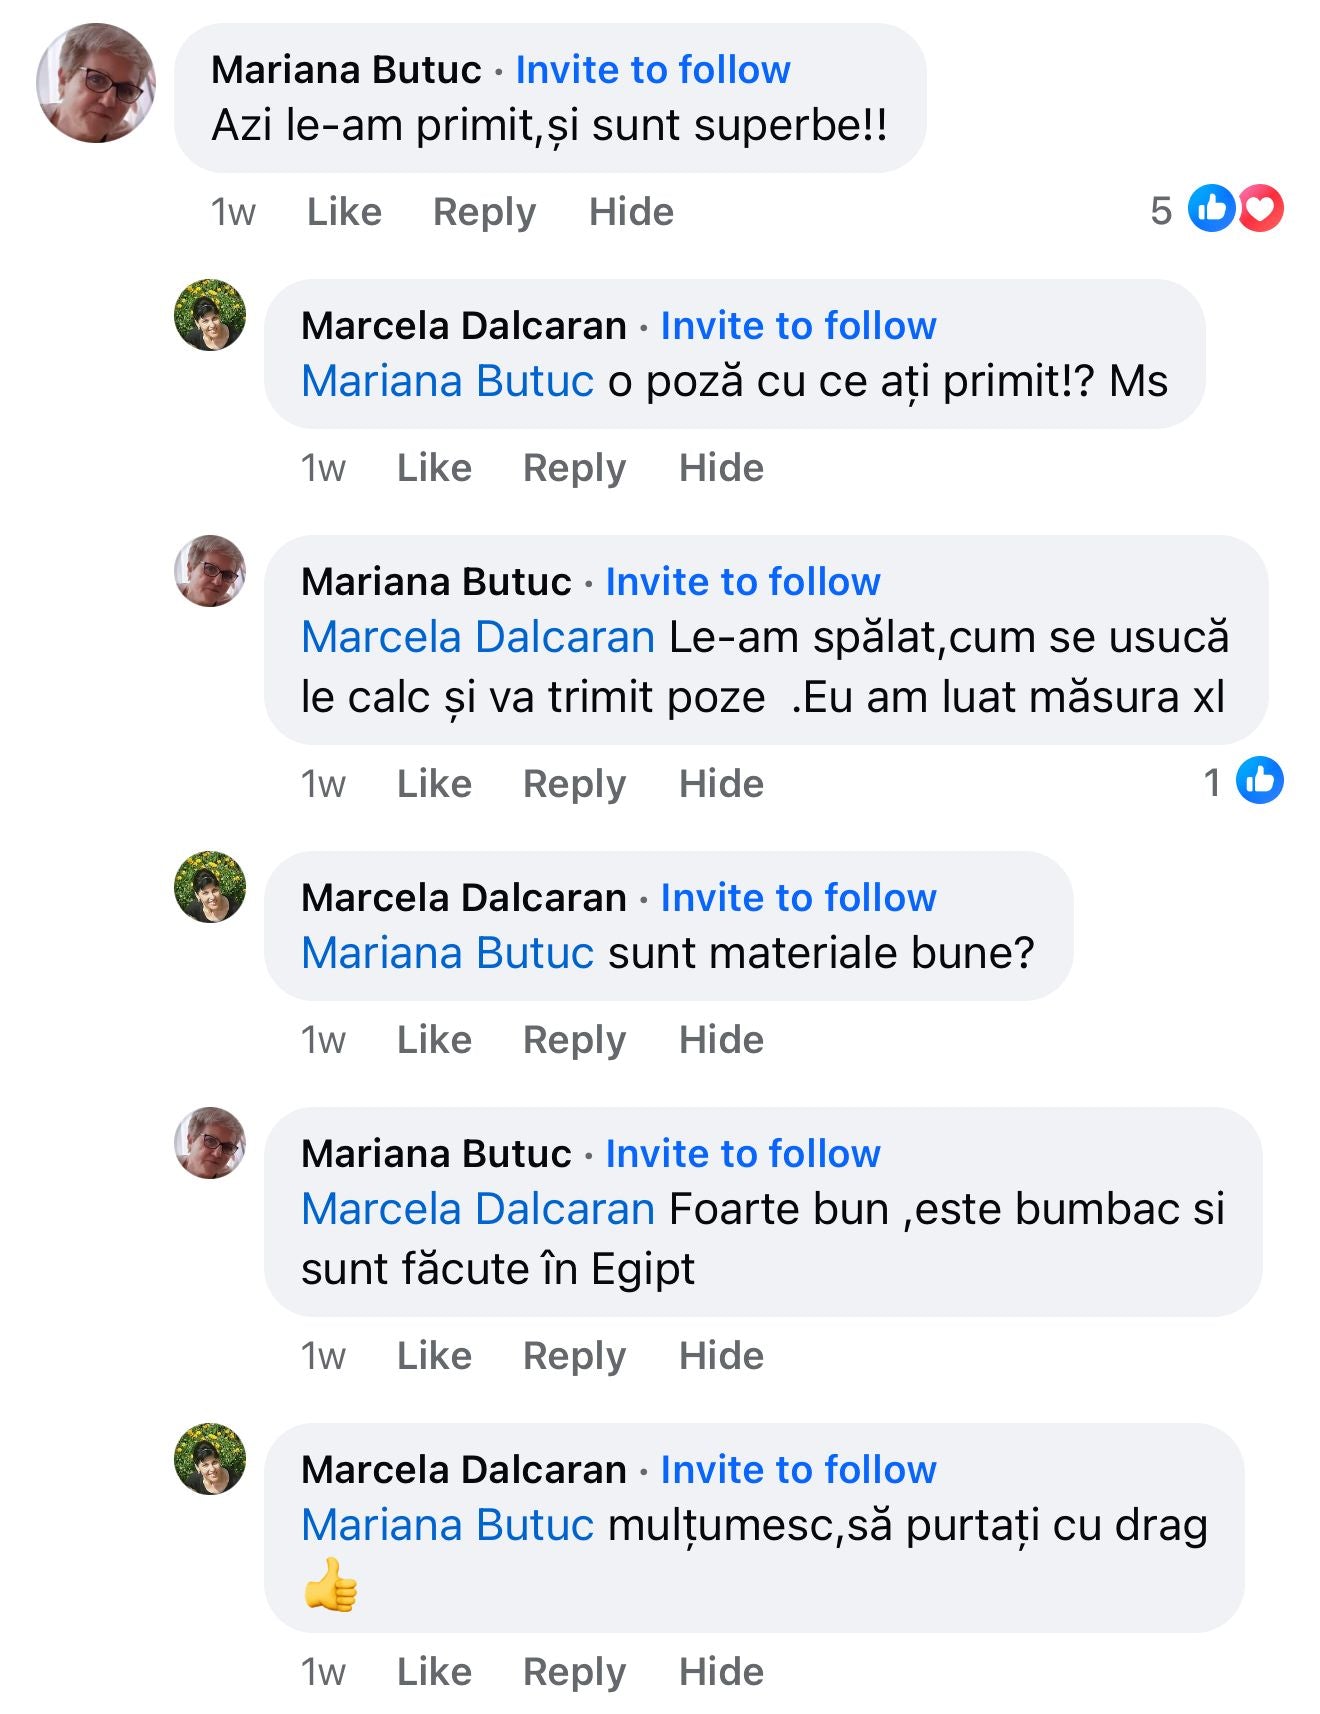Like the "mulțumesc, să purtați cu drag" reply
Screen dimensions: 1320x1714
[434, 1672]
